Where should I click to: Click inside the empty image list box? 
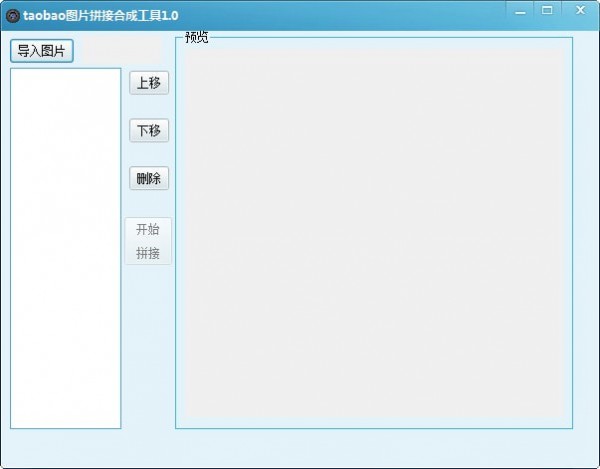click(66, 248)
